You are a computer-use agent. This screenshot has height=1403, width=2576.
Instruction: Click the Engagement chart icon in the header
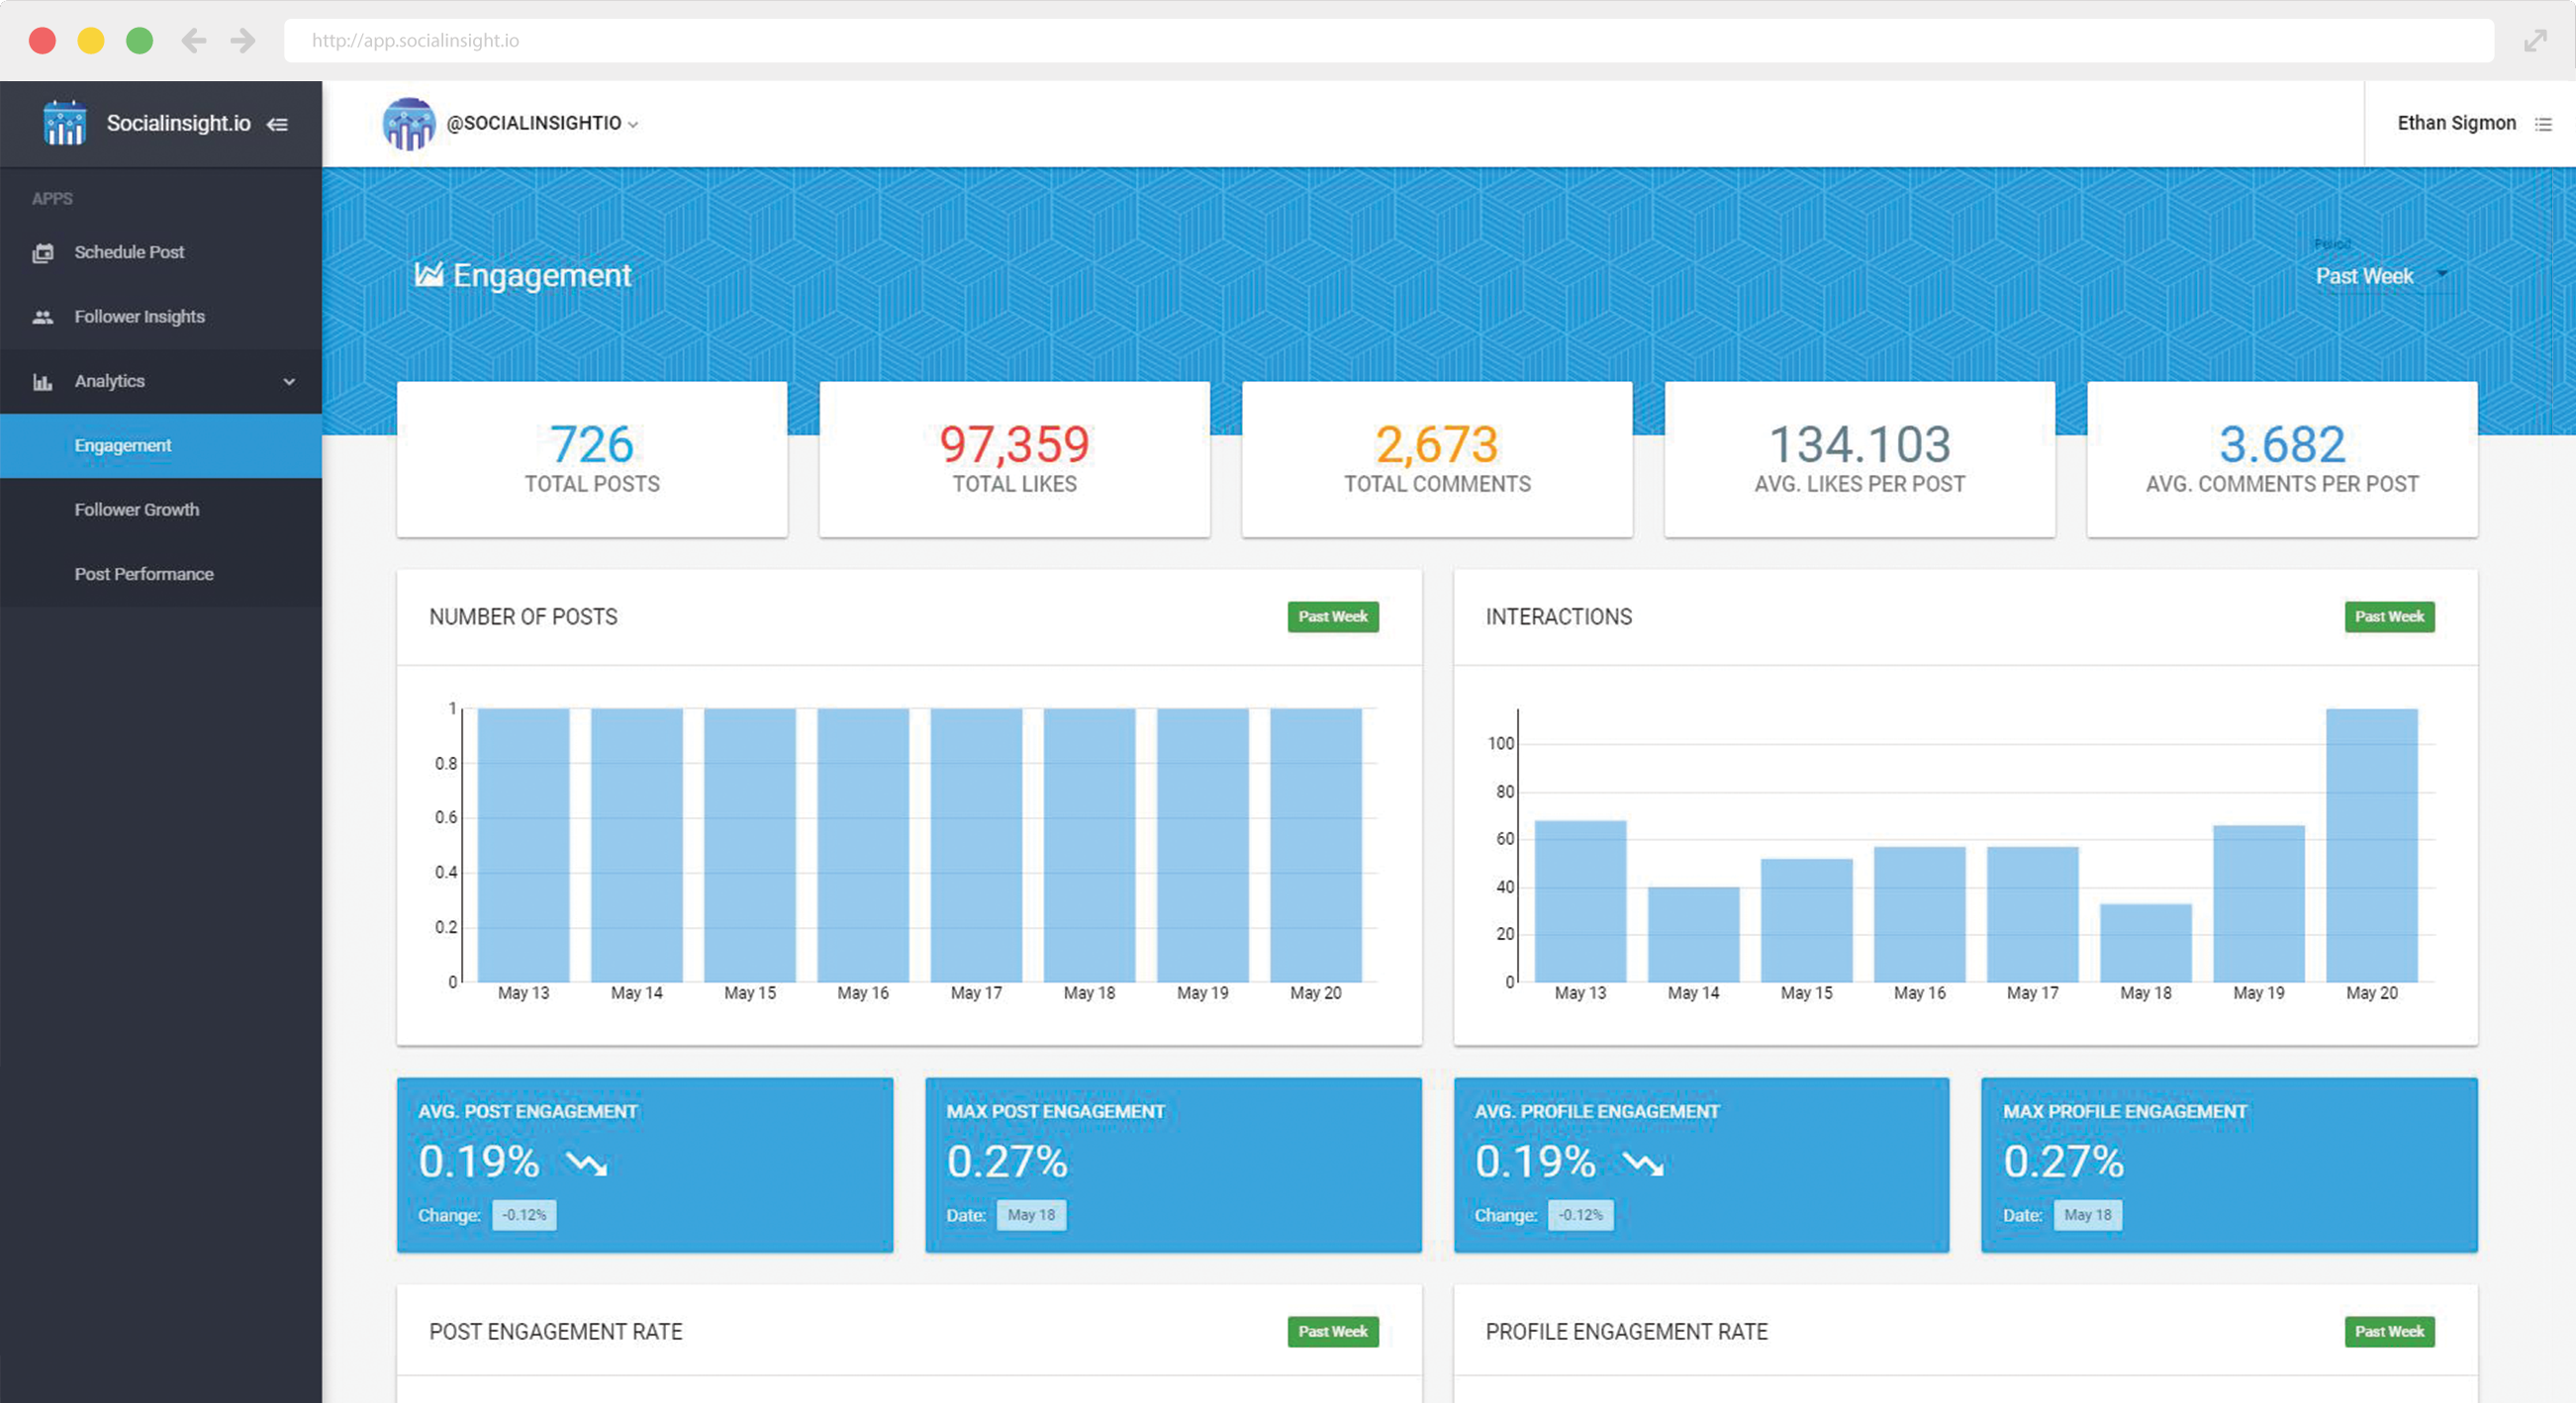pos(428,274)
